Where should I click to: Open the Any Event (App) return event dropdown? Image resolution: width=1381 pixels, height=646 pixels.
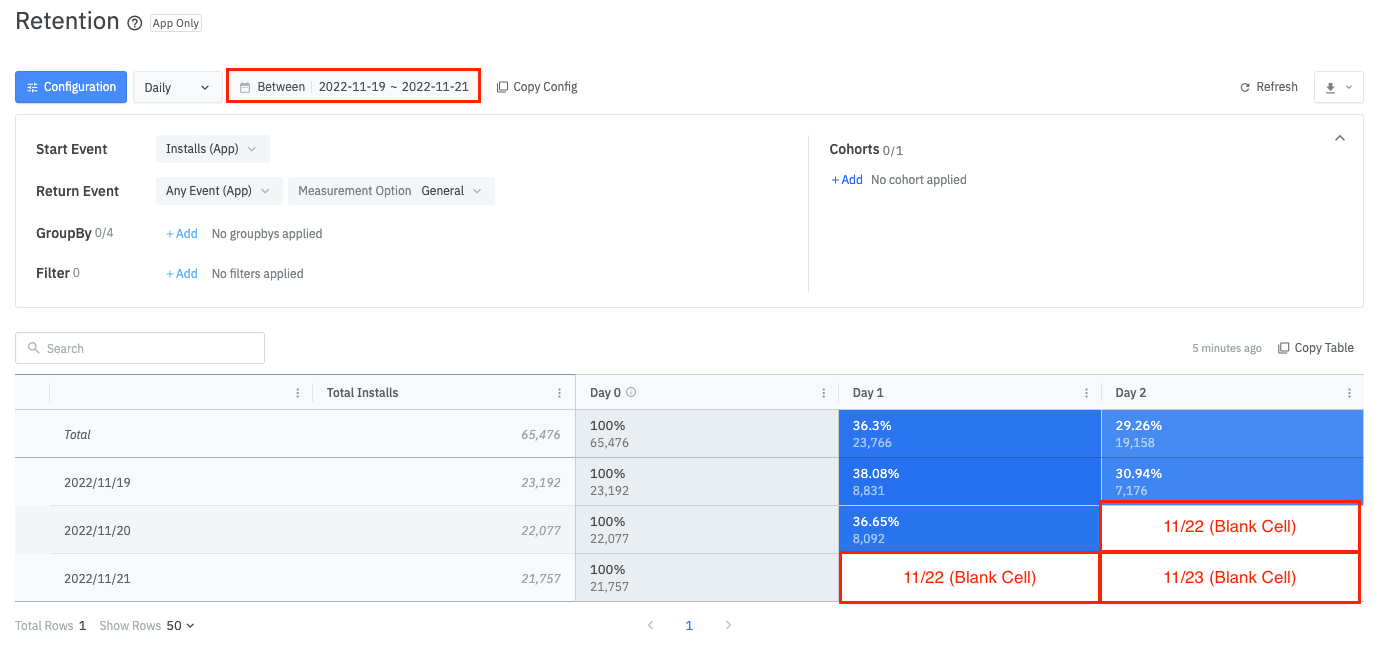pyautogui.click(x=218, y=191)
